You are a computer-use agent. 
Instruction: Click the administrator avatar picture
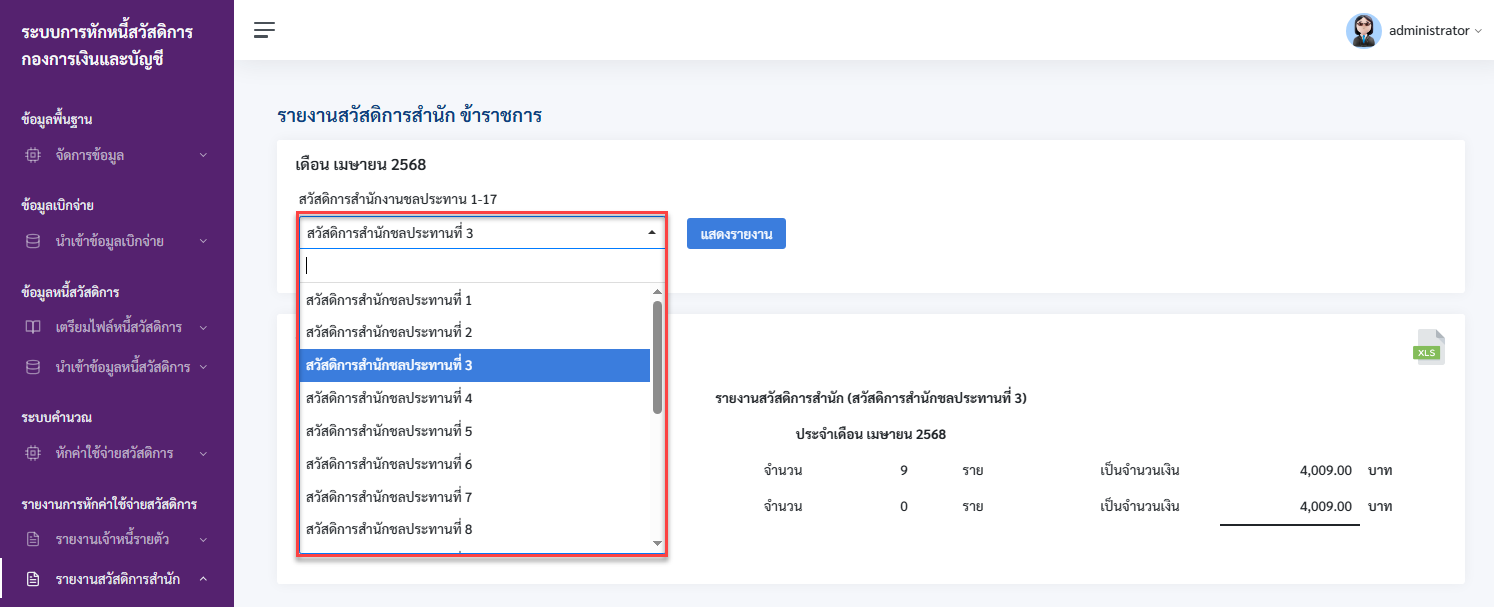(1363, 31)
